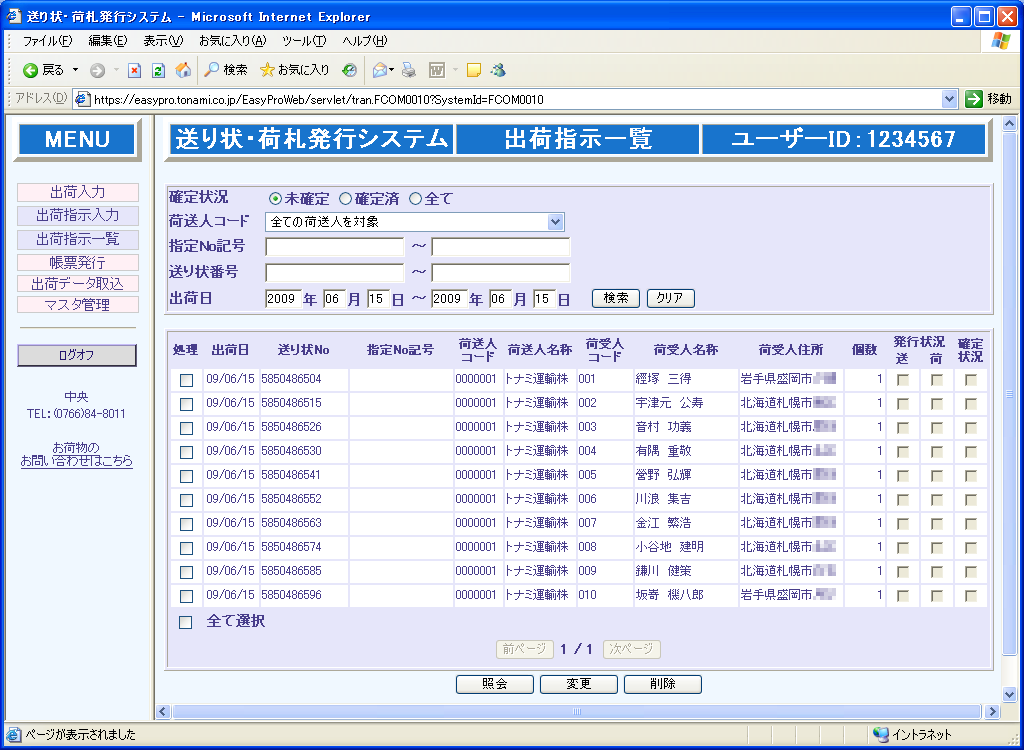
Task: Click the IE logo in the title bar
Action: pyautogui.click(x=14, y=16)
